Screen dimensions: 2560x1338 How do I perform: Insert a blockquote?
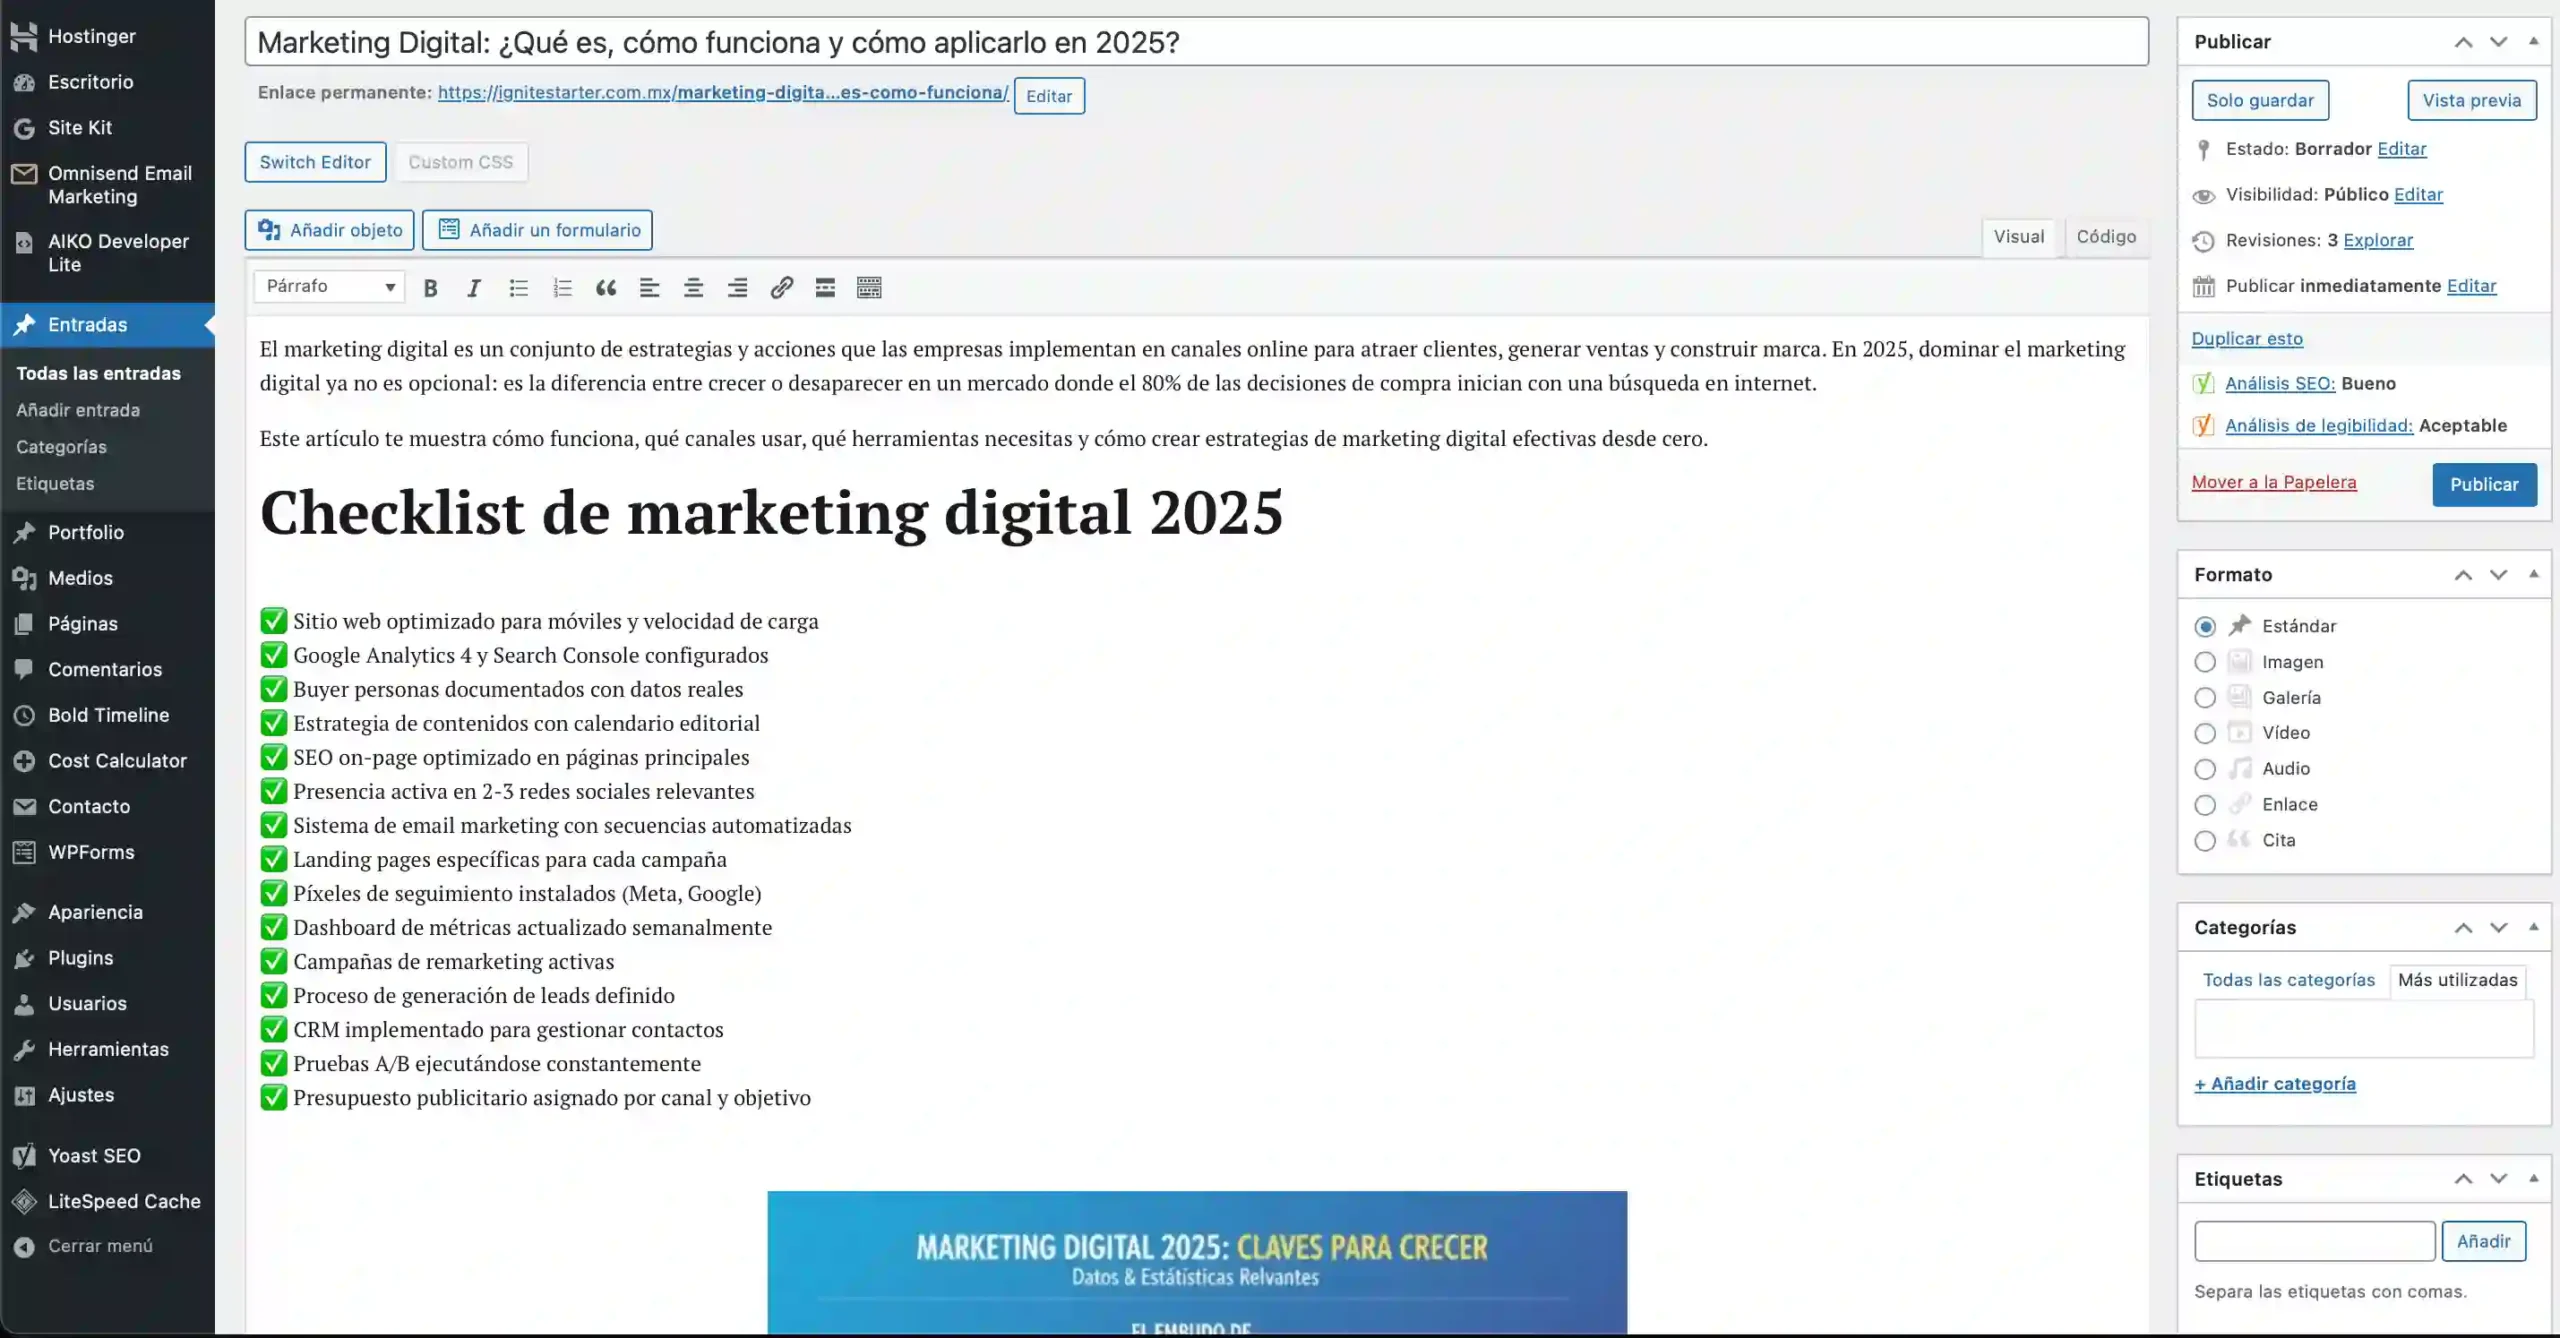606,287
